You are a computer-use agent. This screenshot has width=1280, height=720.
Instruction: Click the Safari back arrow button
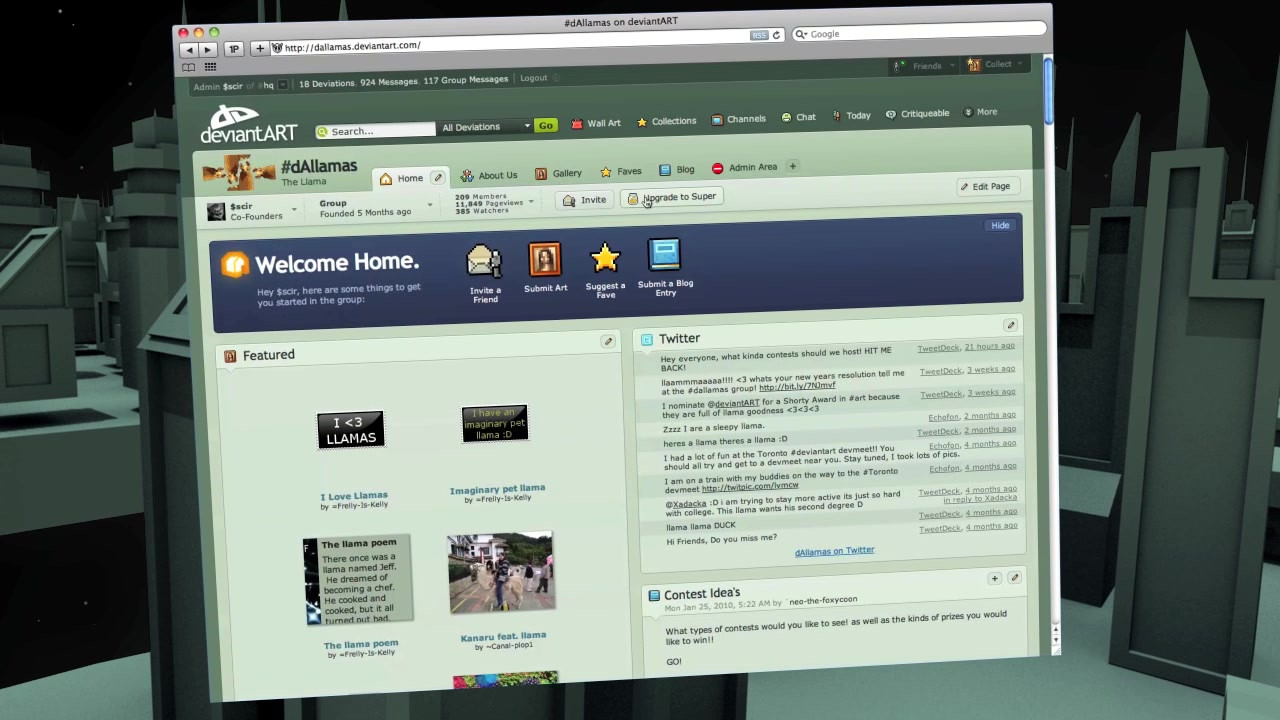(x=188, y=49)
